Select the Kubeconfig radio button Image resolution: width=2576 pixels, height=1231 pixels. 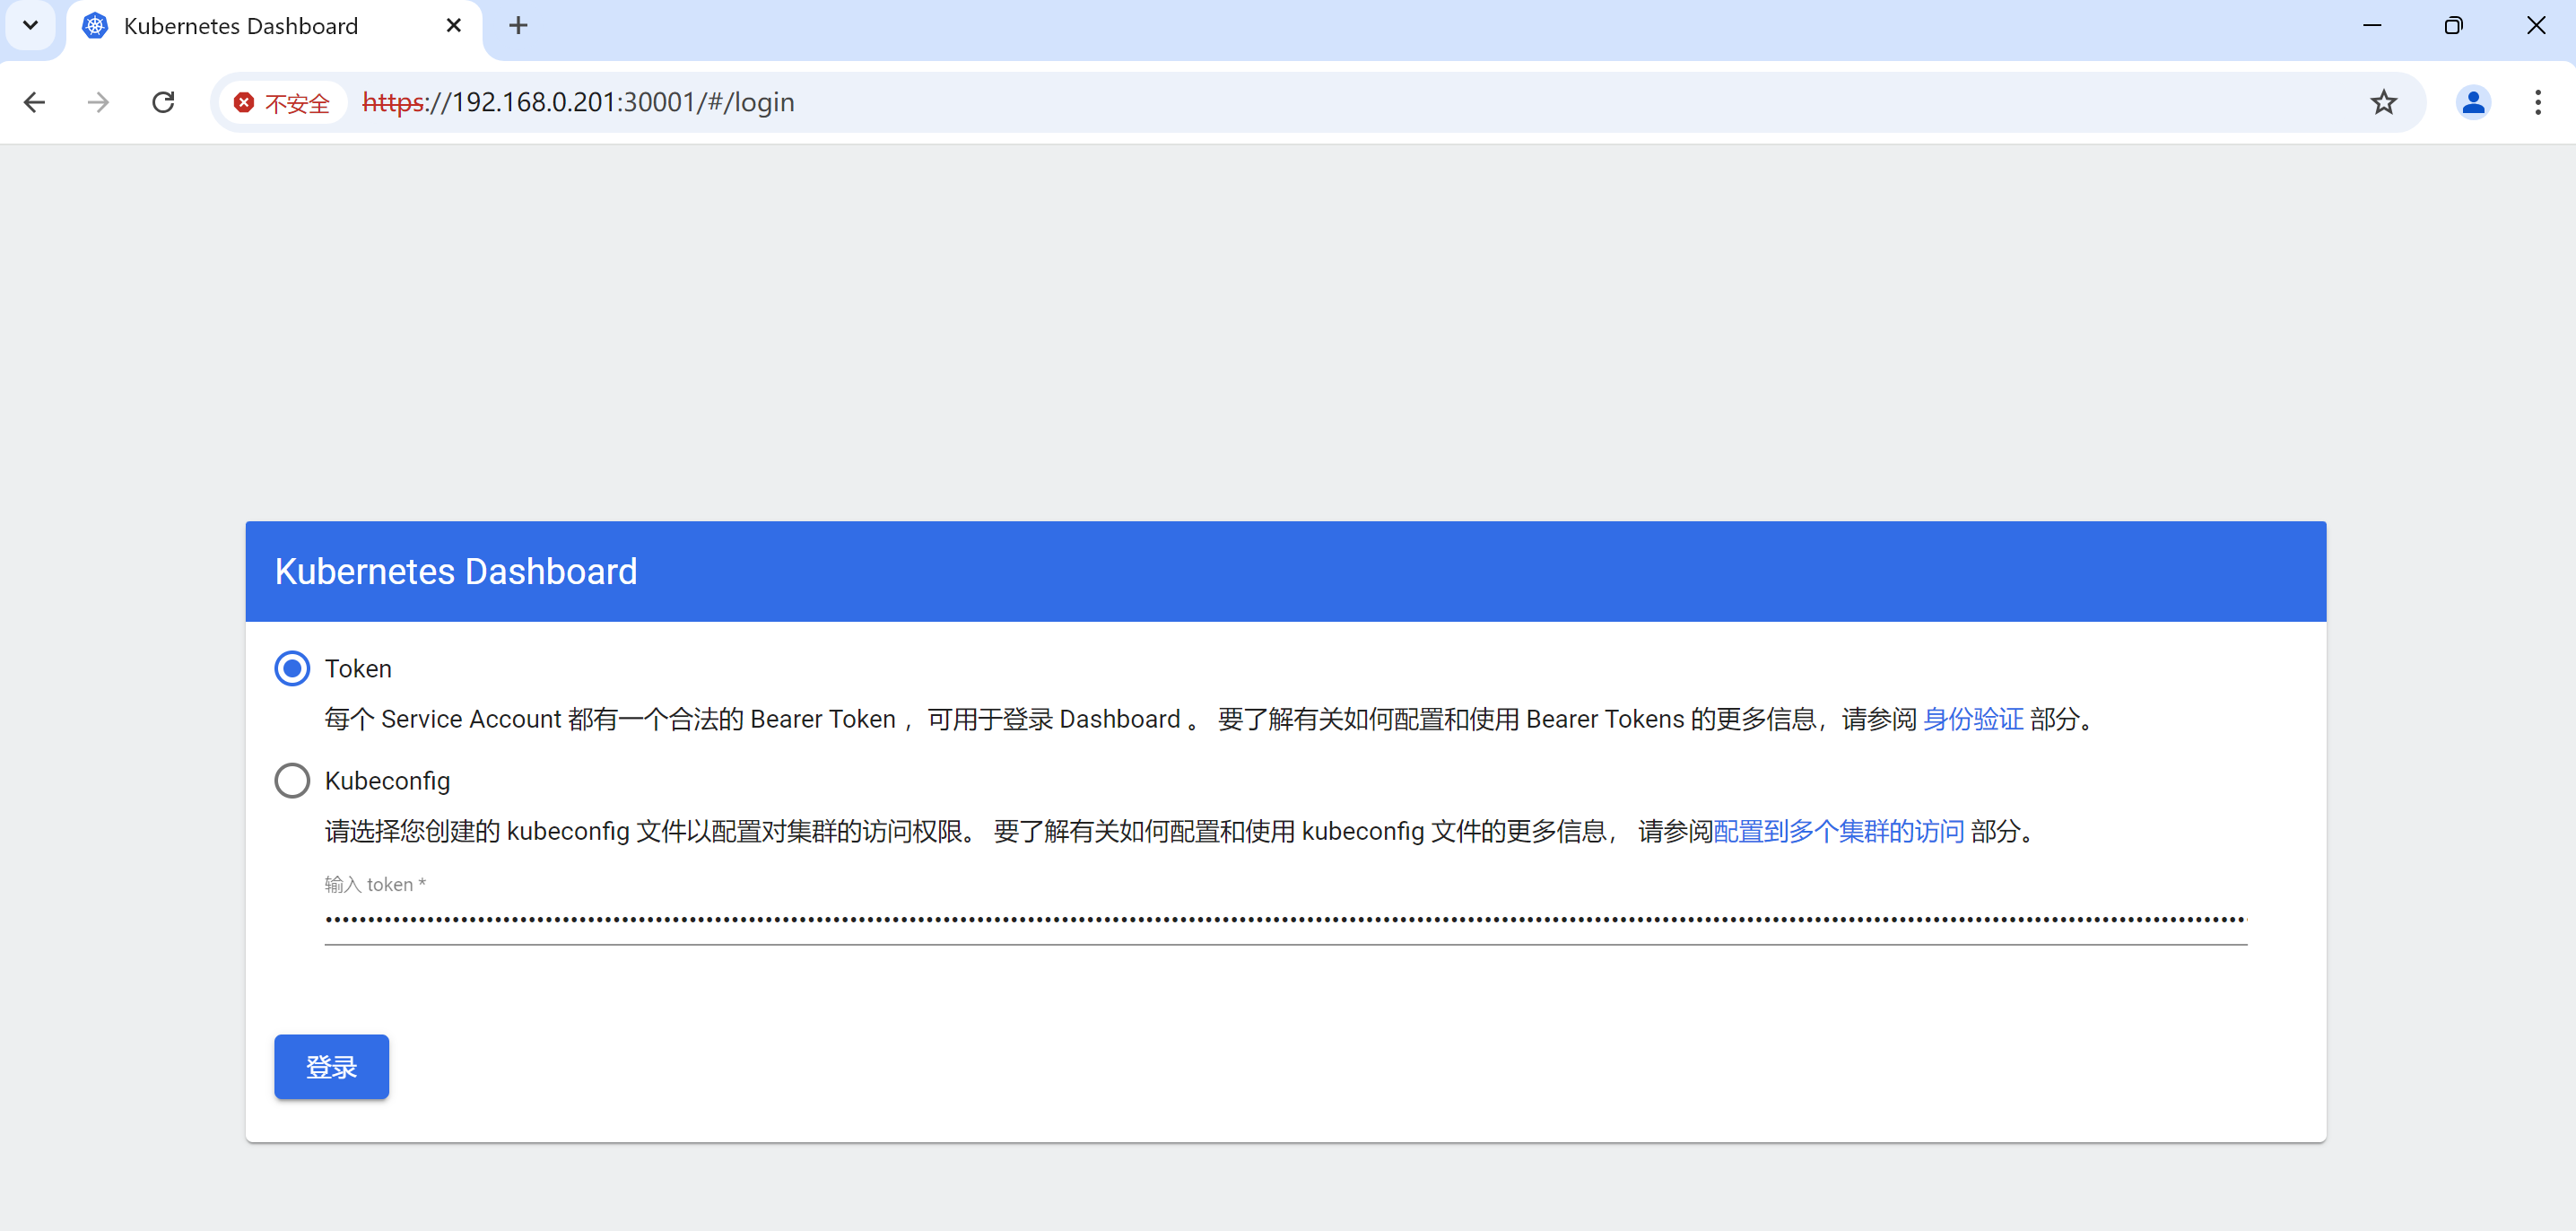click(292, 780)
